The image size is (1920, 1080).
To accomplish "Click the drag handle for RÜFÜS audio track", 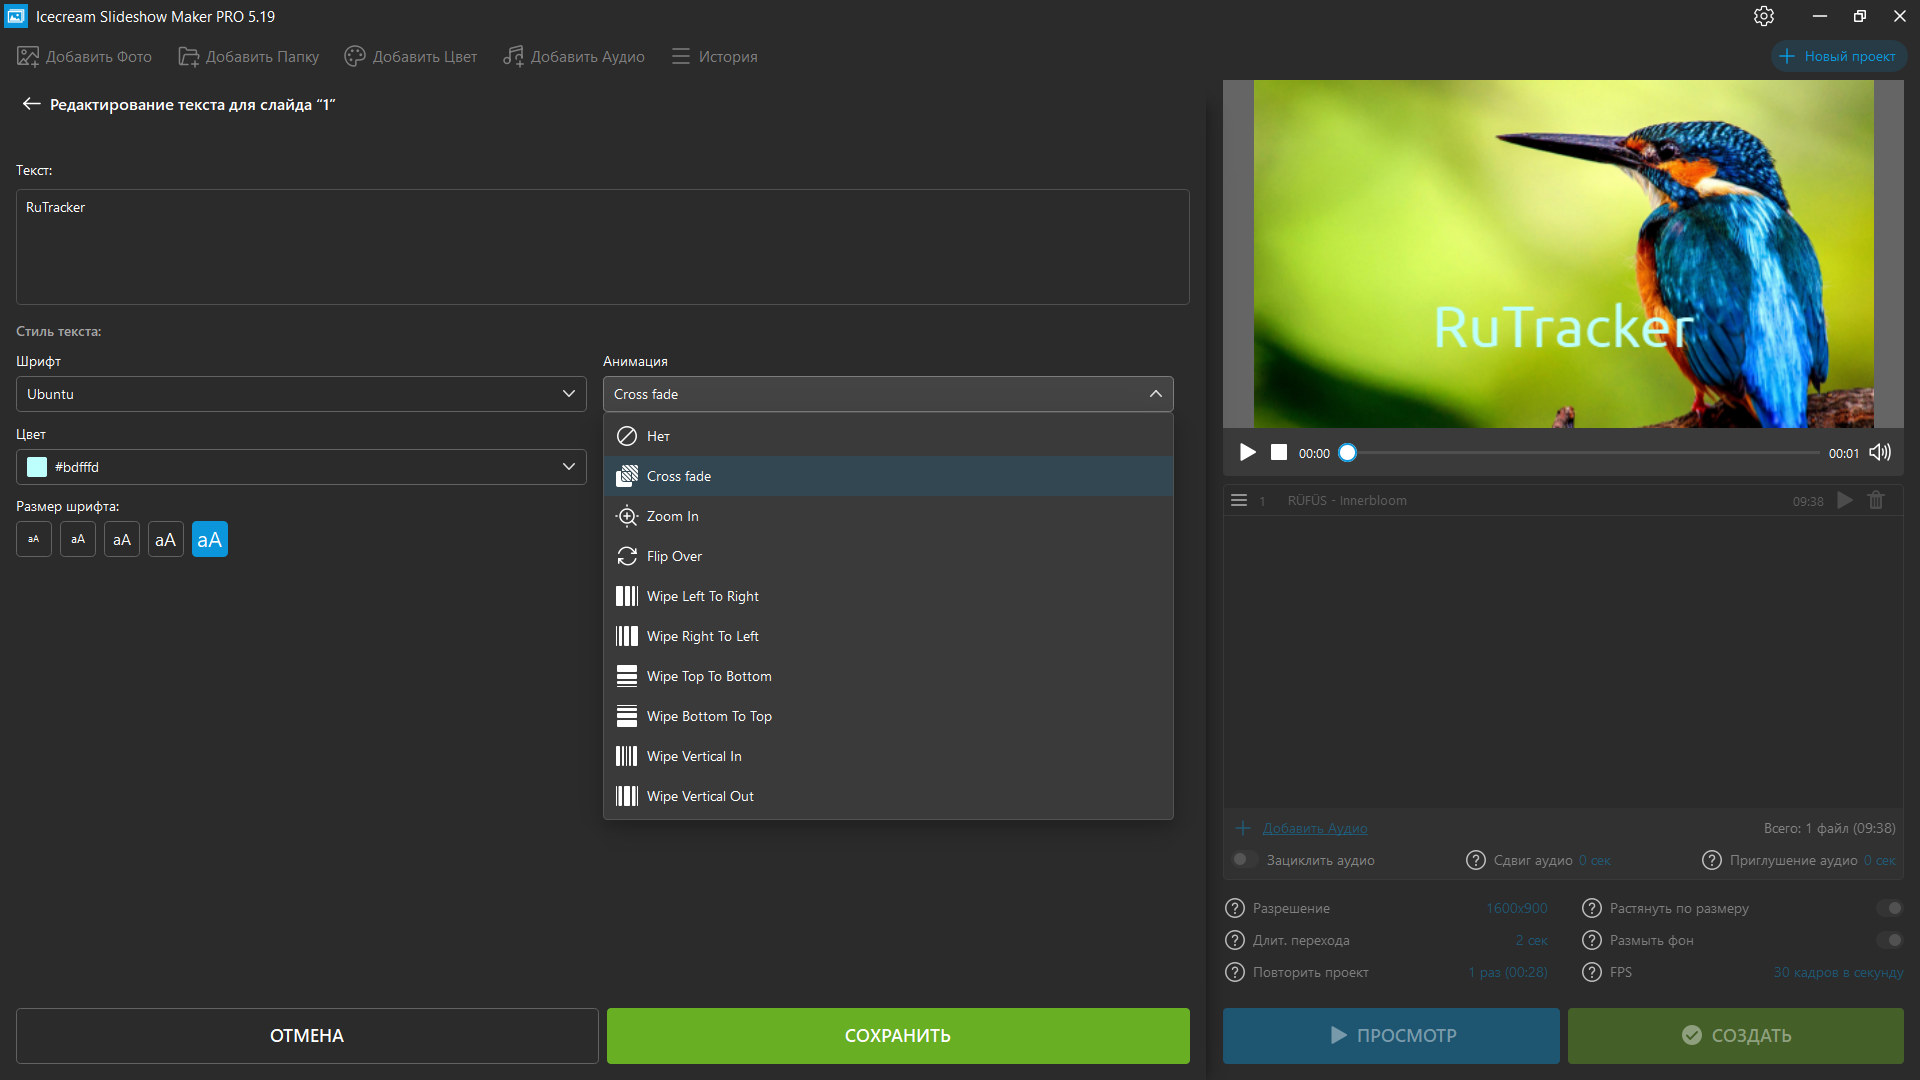I will tap(1239, 500).
